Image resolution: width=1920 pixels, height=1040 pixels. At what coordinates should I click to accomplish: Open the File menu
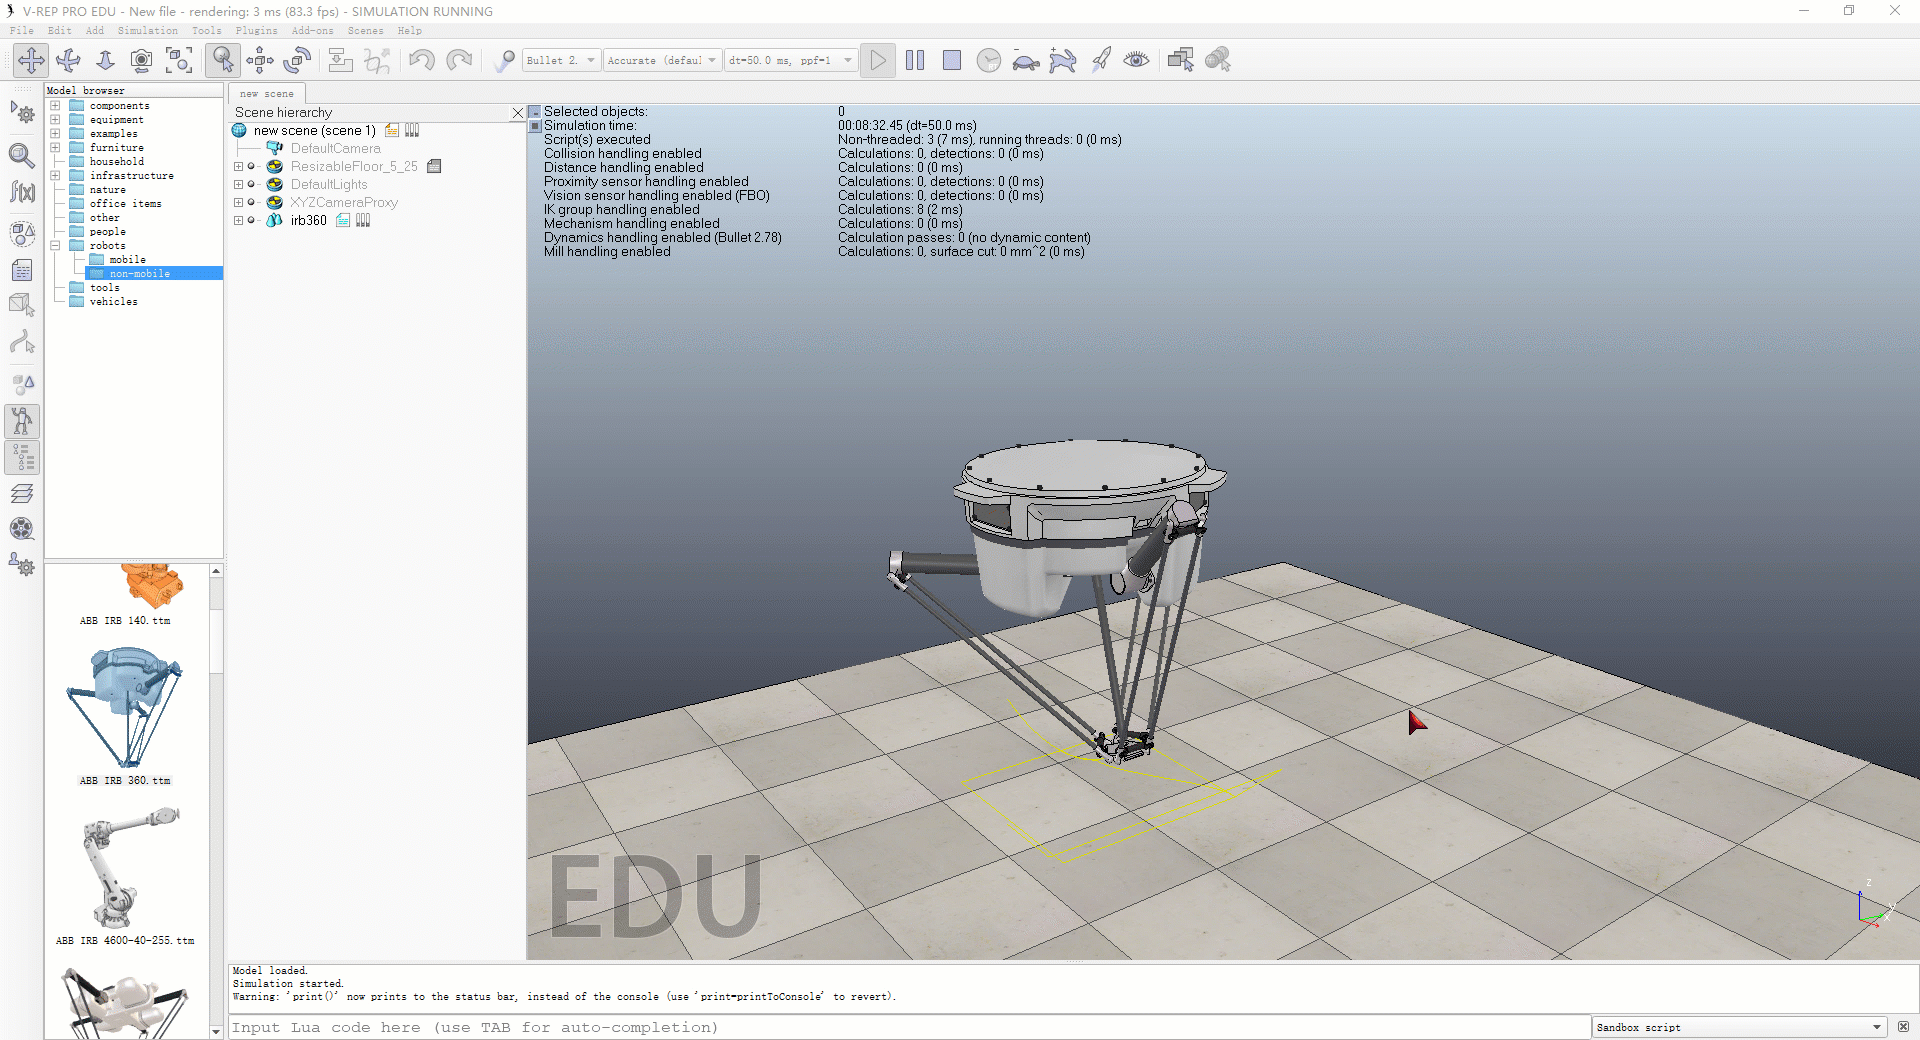(22, 31)
